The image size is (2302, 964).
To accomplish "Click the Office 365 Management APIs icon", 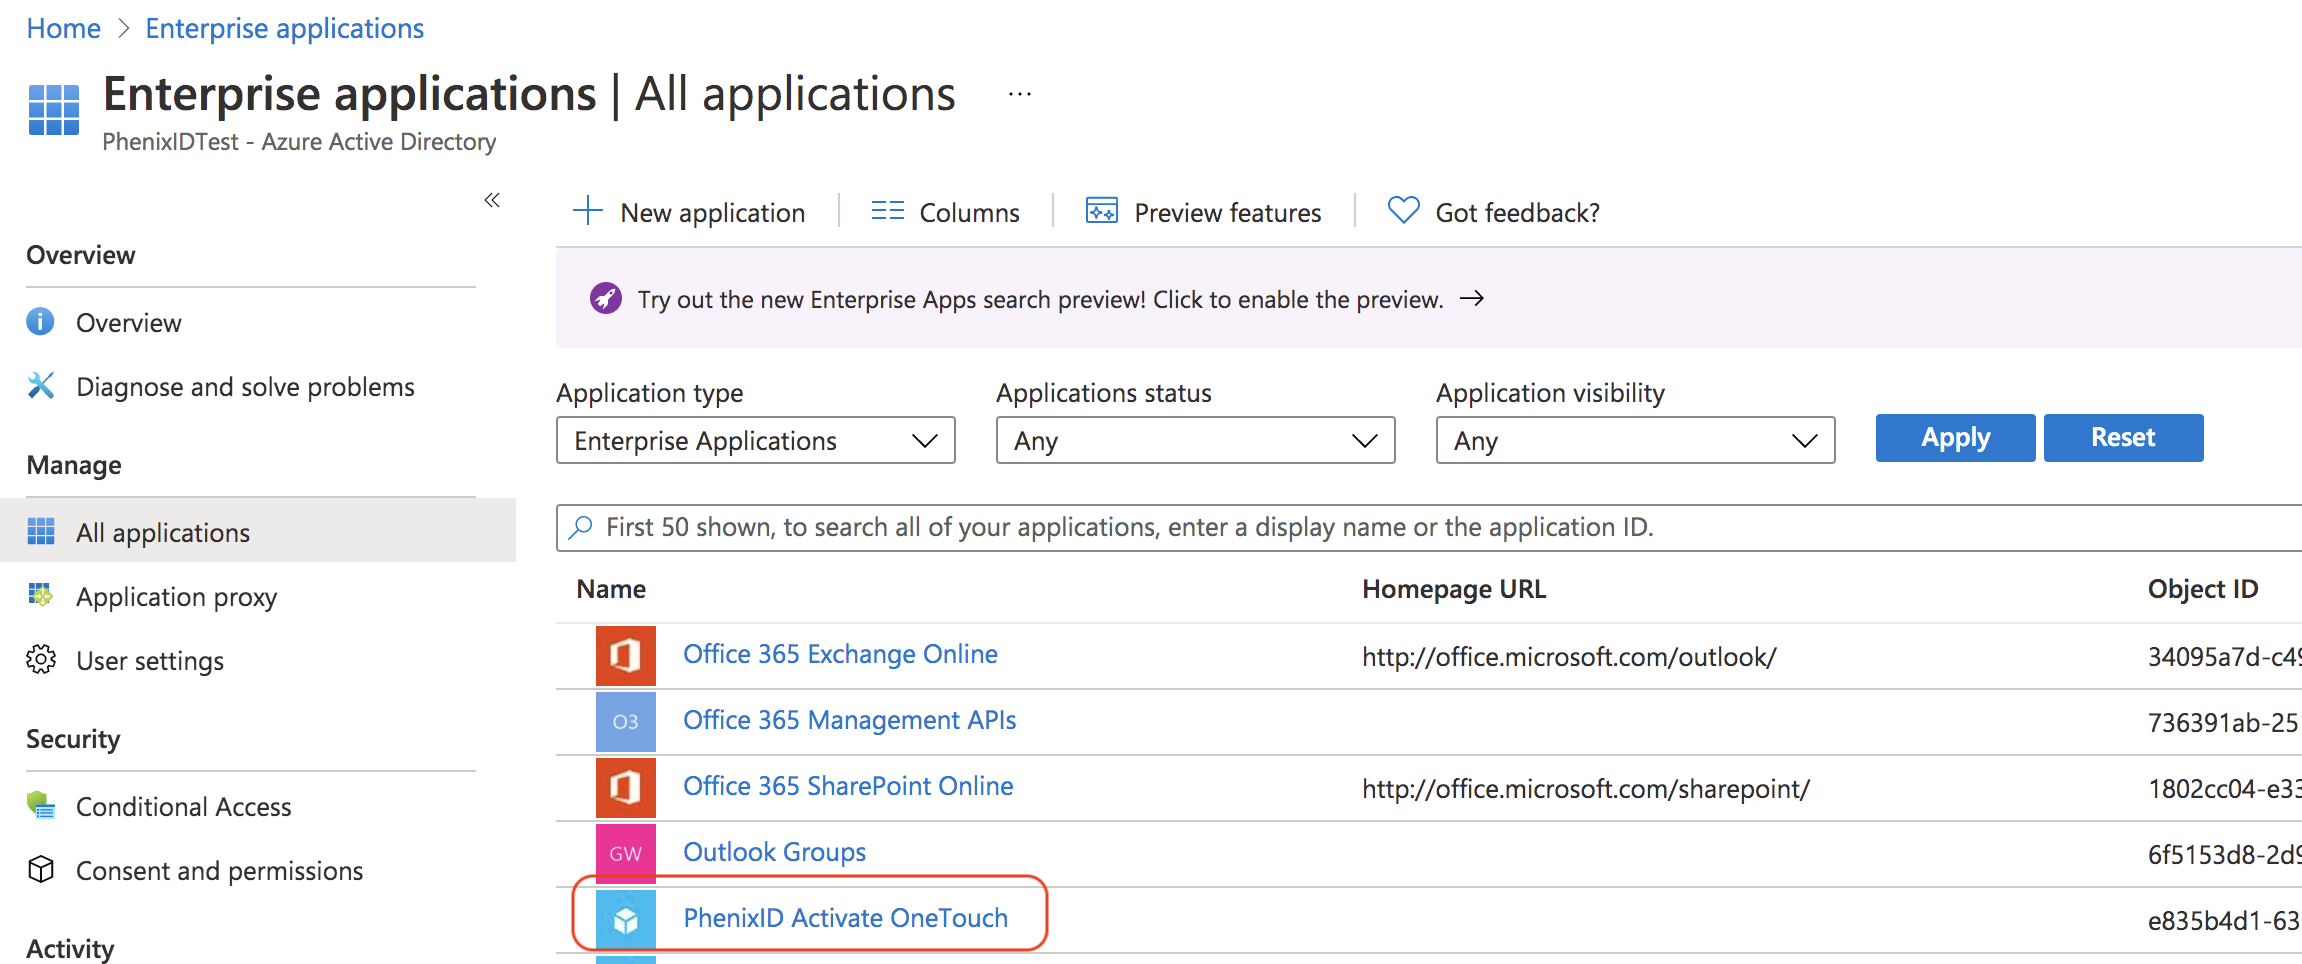I will 625,722.
